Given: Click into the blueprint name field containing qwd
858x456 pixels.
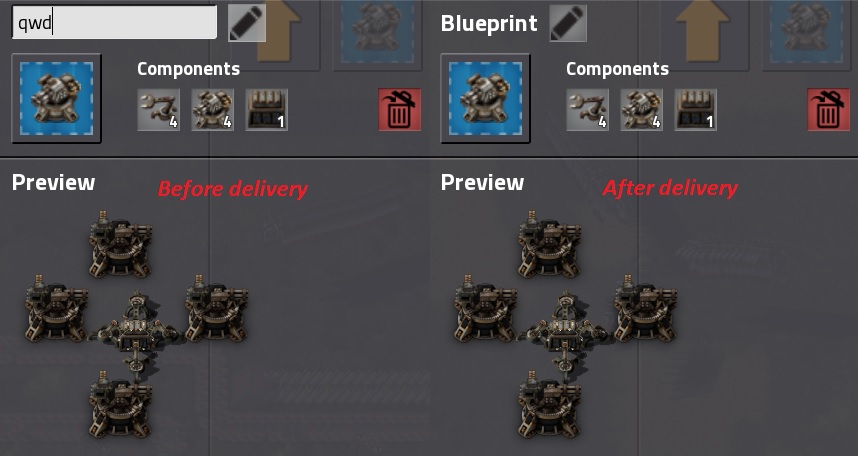Looking at the screenshot, I should 114,22.
